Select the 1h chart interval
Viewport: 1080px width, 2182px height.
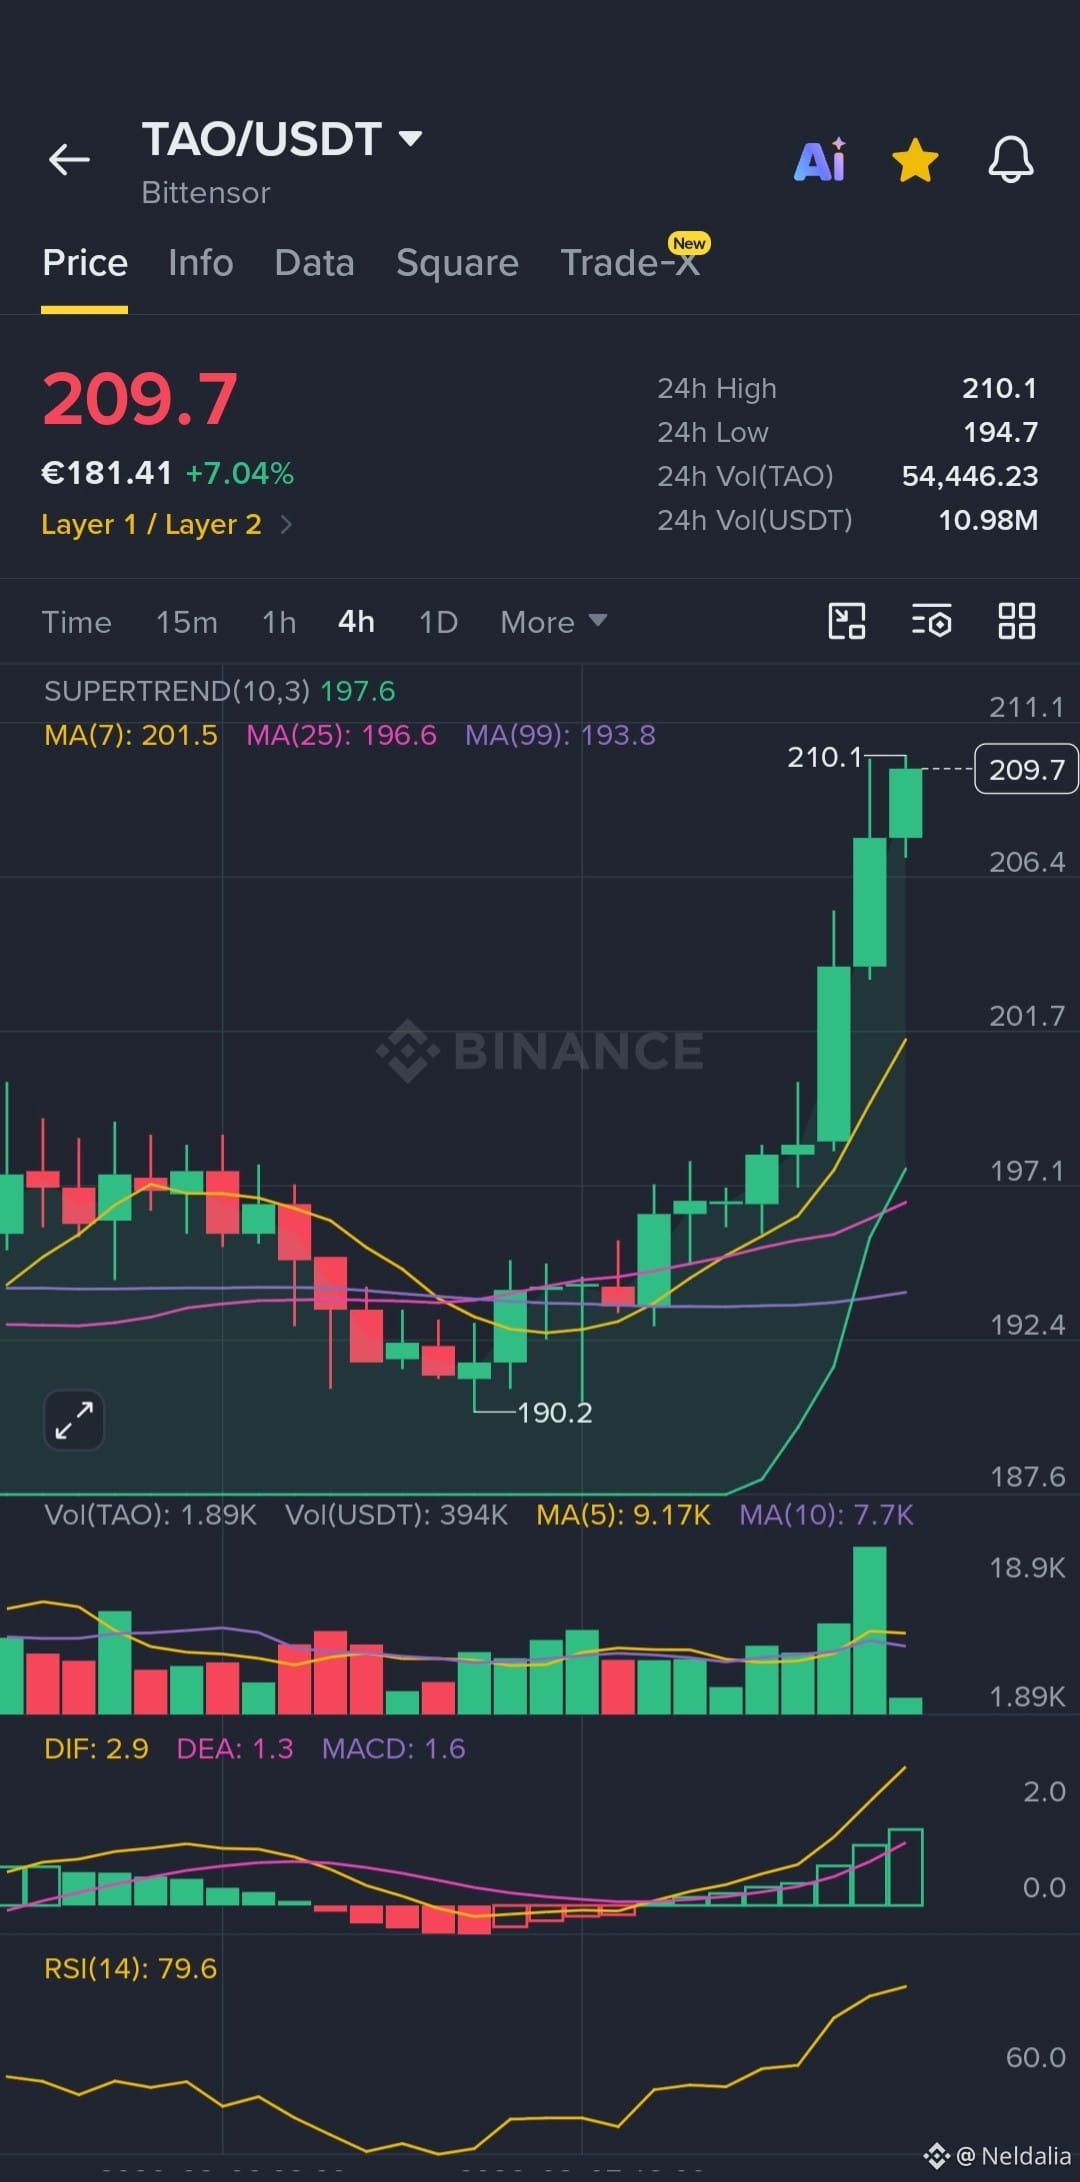[279, 622]
